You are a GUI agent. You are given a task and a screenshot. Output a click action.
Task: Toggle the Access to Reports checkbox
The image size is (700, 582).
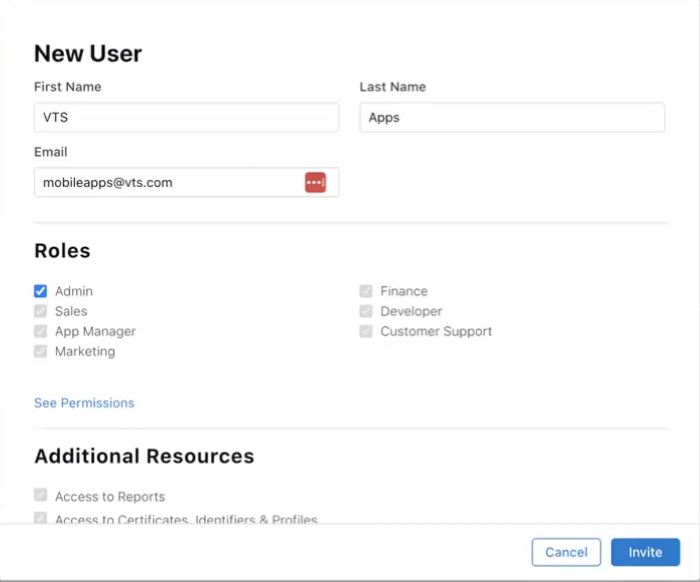(x=40, y=495)
